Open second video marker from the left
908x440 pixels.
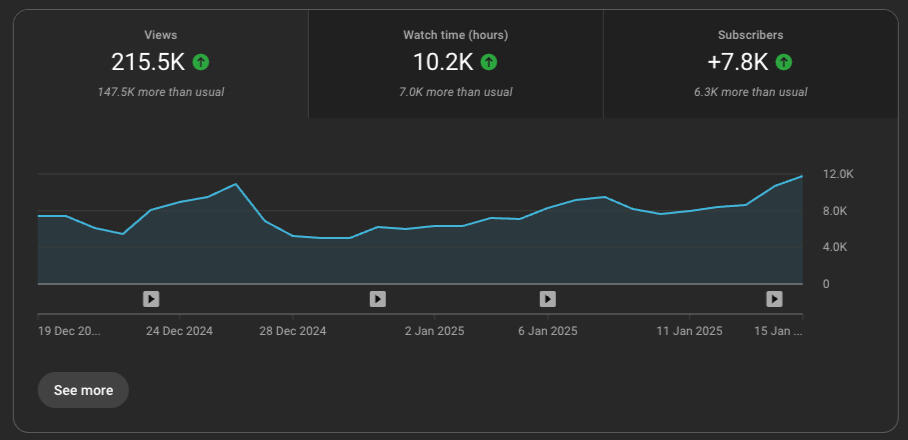click(378, 298)
